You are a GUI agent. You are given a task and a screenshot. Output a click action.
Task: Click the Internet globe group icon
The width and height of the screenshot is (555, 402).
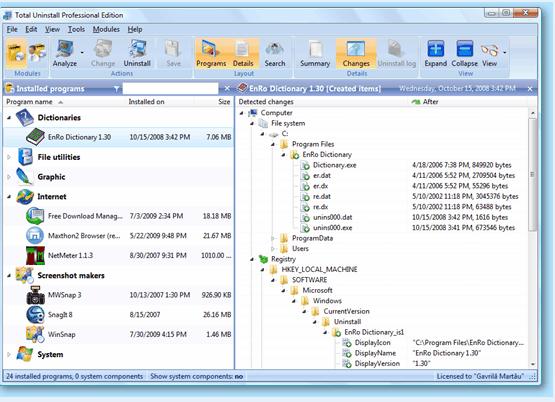tap(25, 196)
